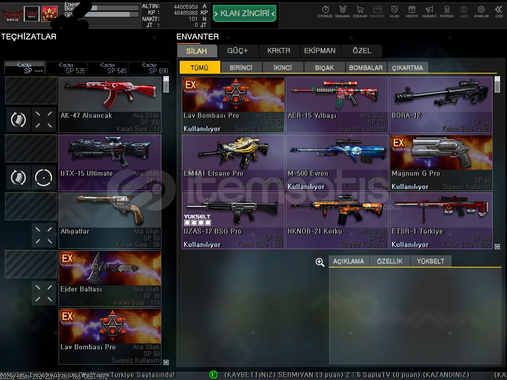Open the Profilim profile icon

[447, 11]
